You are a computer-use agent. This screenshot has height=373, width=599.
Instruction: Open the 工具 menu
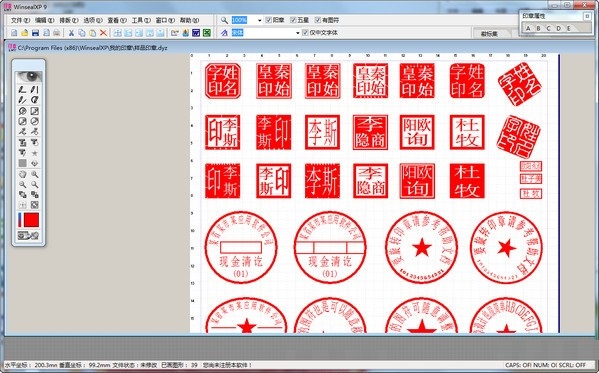click(141, 20)
